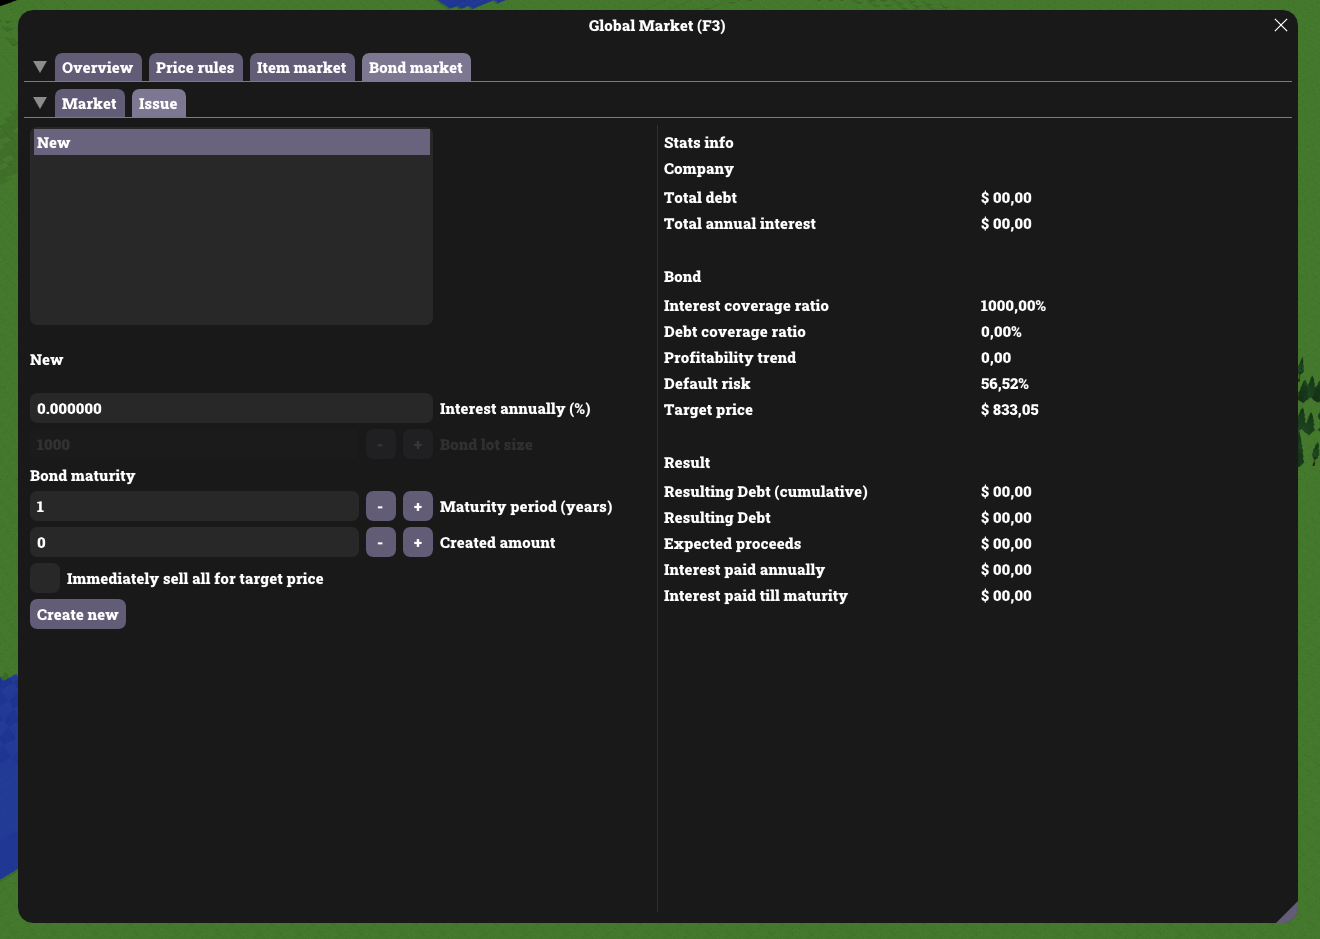1320x939 pixels.
Task: Increase the Created amount value
Action: 418,543
